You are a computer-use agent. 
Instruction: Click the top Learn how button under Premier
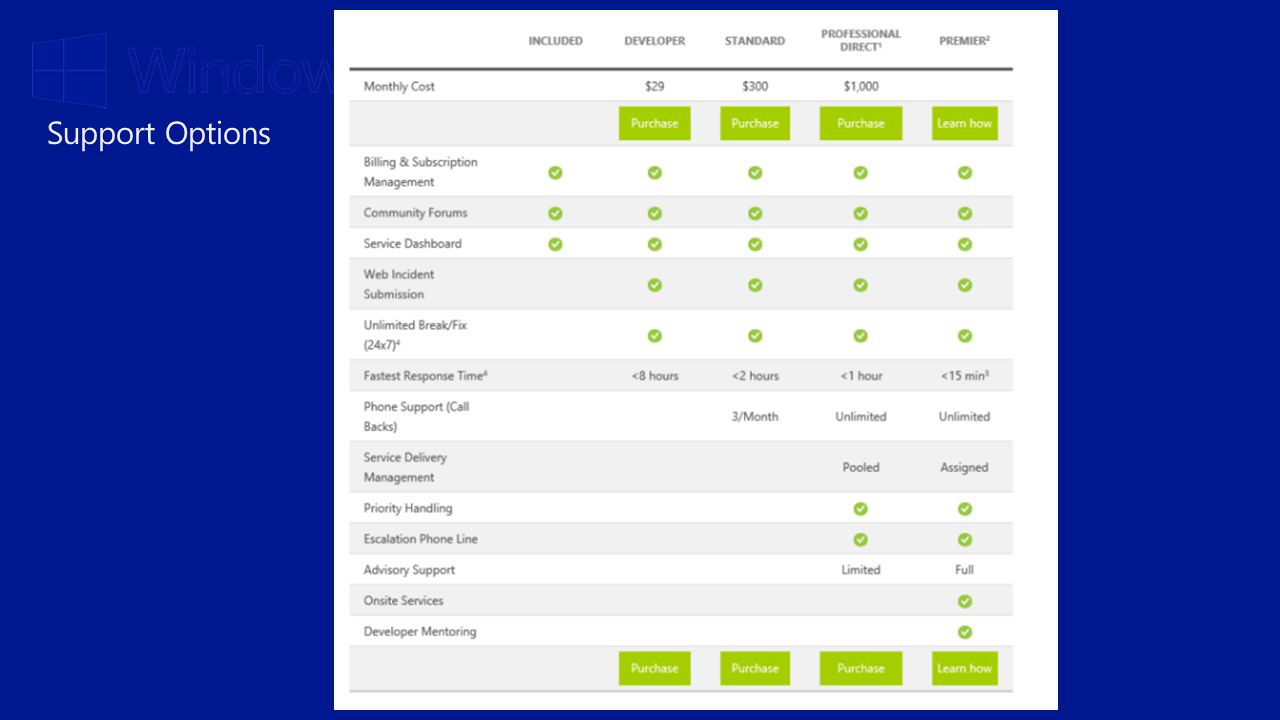click(x=964, y=123)
